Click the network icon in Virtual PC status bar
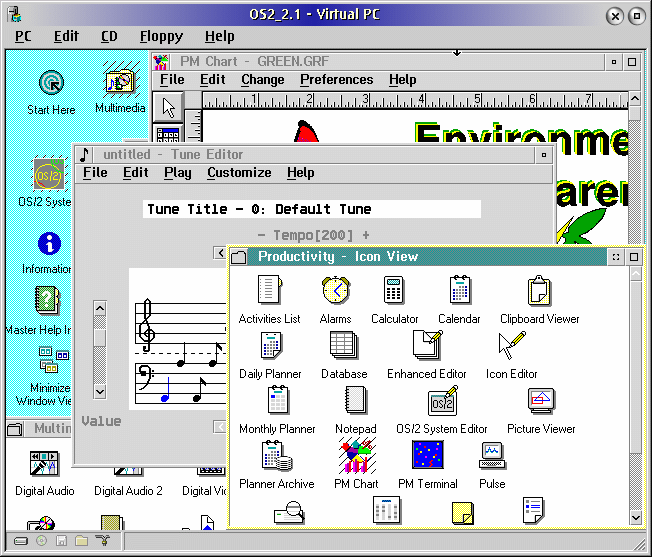 (102, 540)
